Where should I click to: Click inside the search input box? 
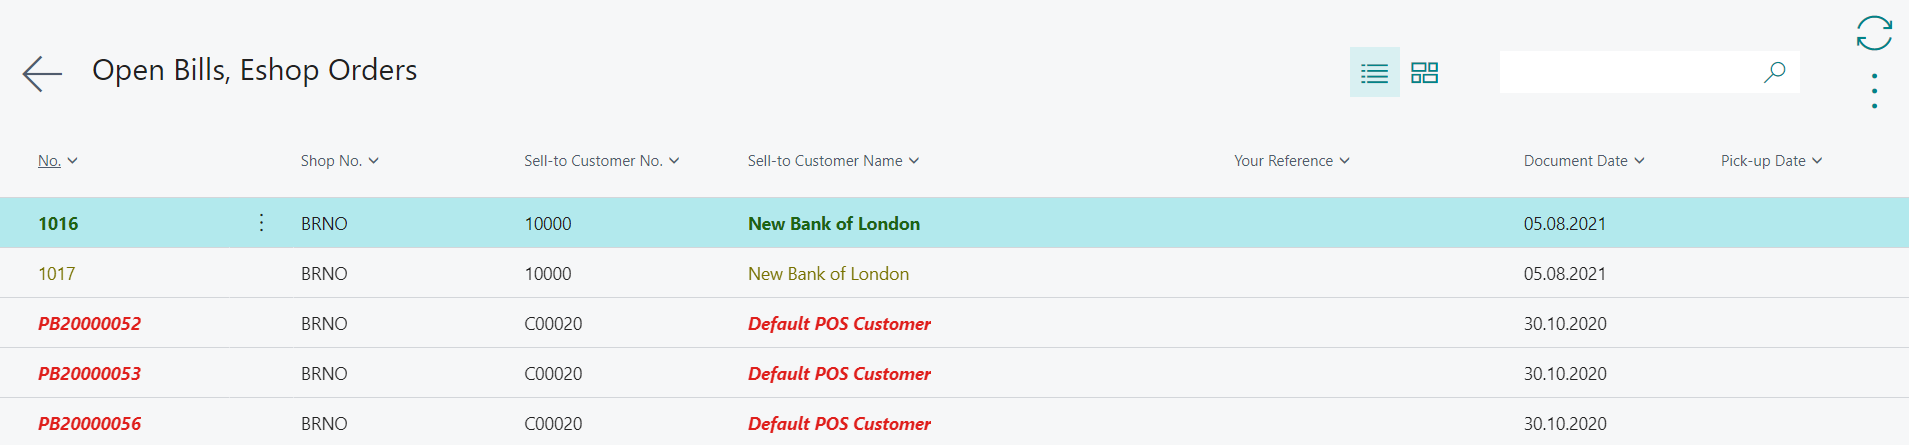(x=1630, y=72)
